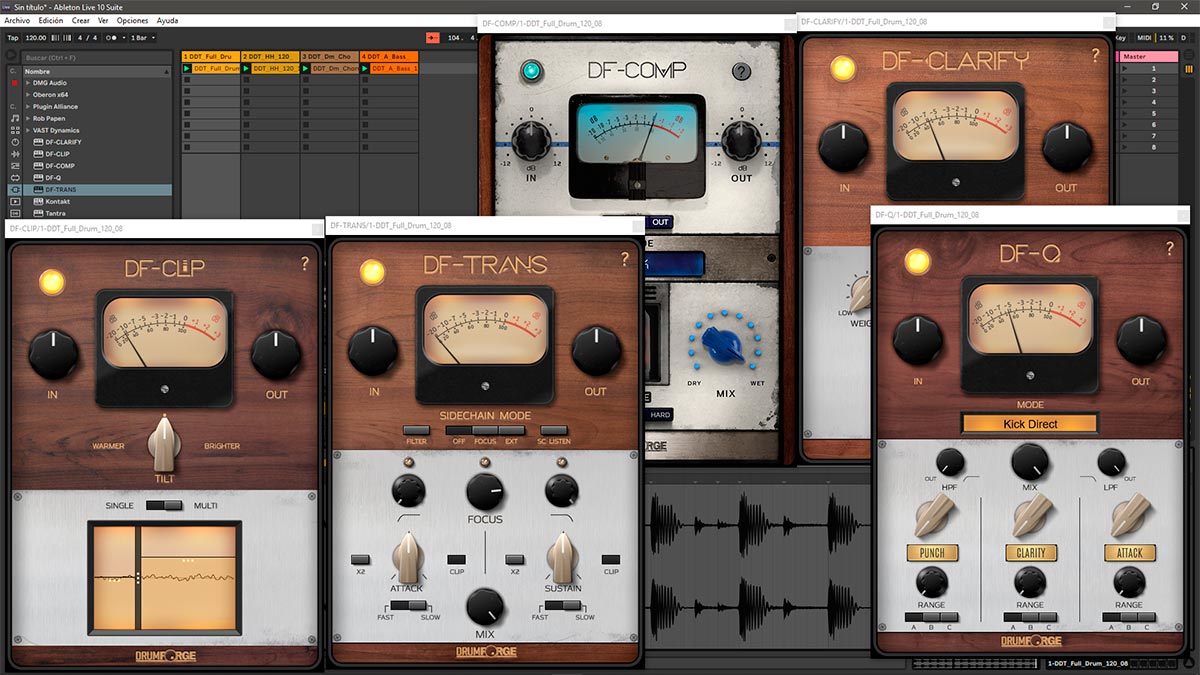Click the DF-TRANS Focus knob
Screen dimensions: 1200x675
click(484, 491)
